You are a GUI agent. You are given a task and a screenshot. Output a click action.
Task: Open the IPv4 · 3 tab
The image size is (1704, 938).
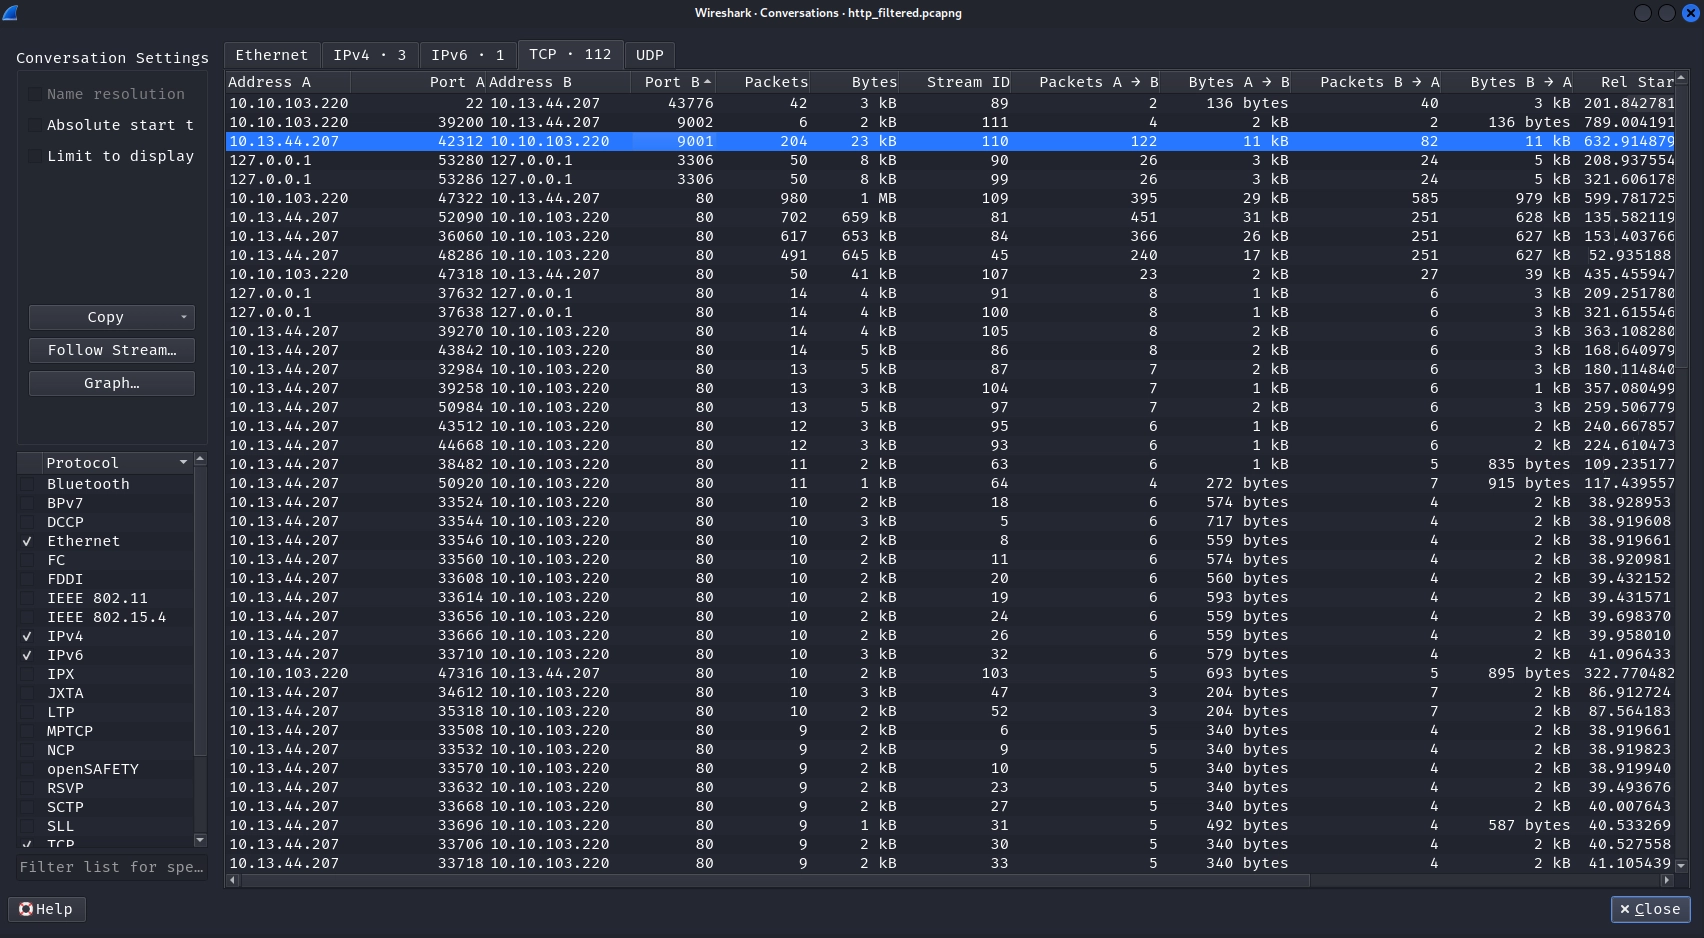tap(369, 55)
